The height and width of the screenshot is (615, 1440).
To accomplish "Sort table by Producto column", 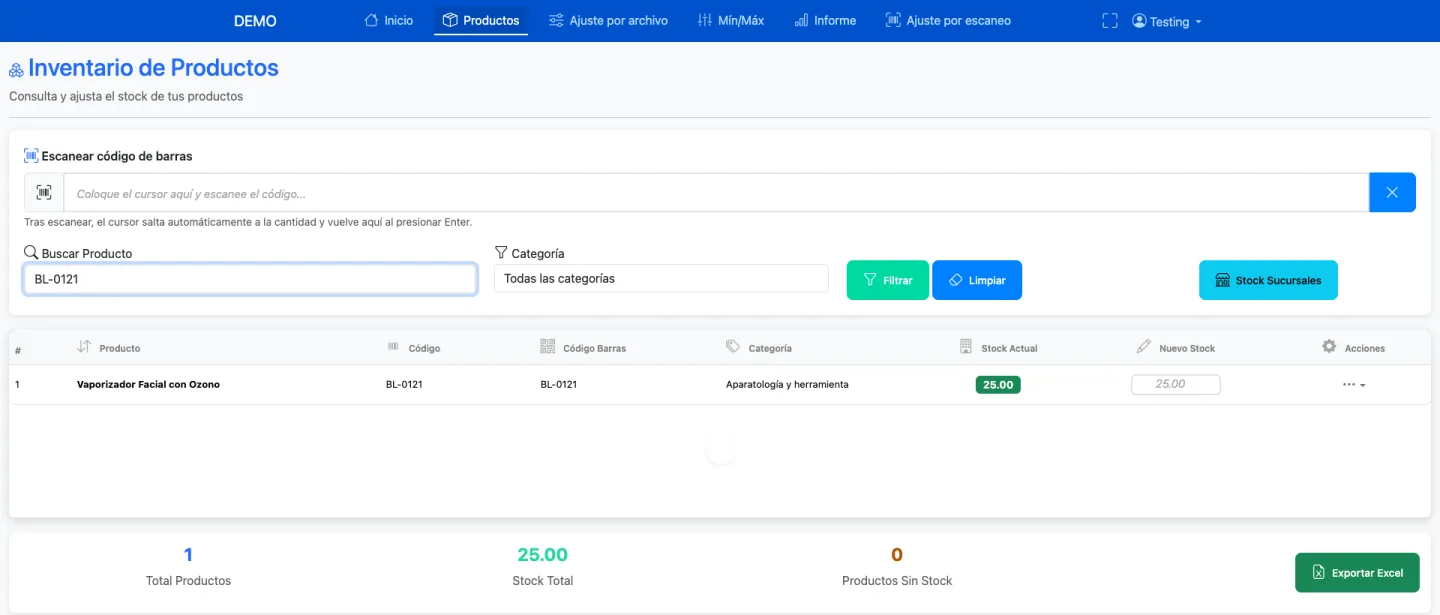I will click(x=109, y=347).
